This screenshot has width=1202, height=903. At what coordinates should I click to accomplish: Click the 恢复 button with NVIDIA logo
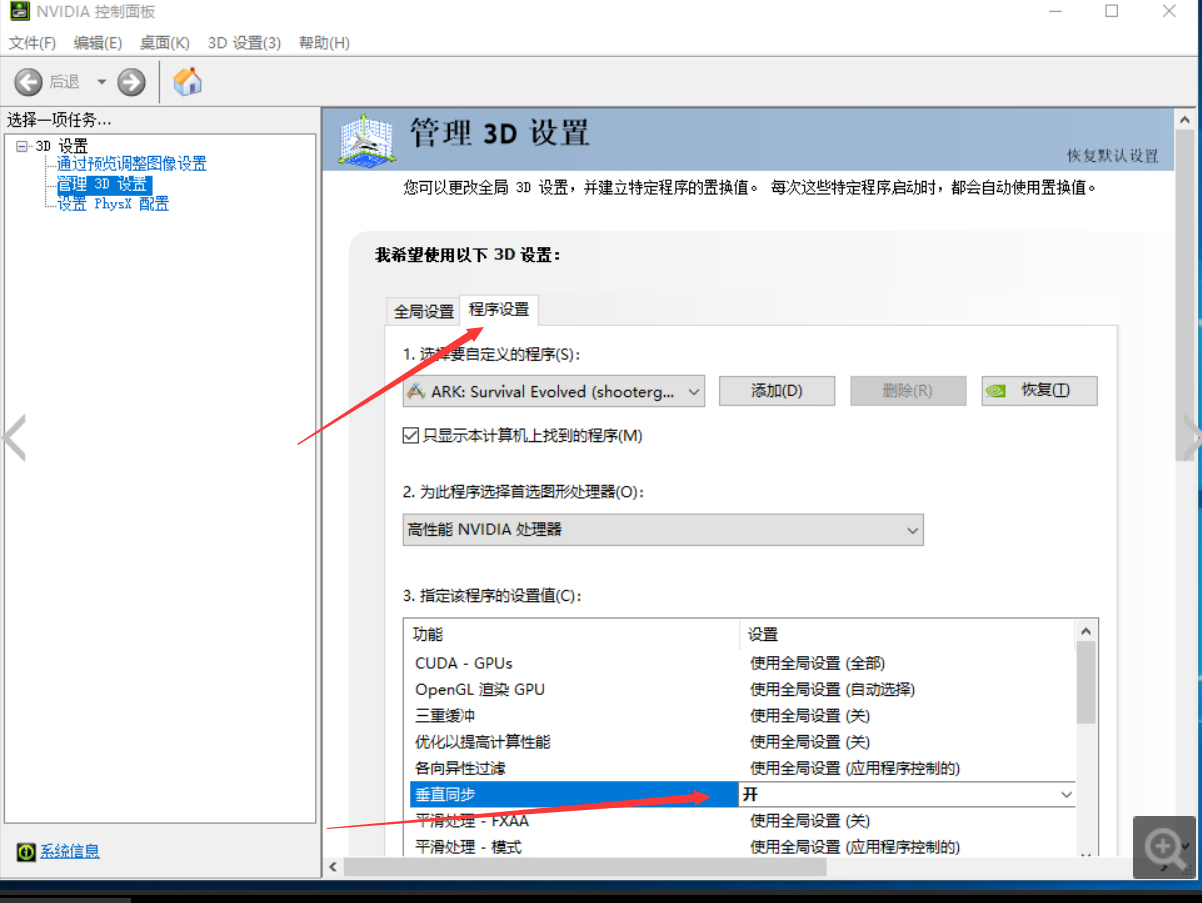[x=1039, y=391]
